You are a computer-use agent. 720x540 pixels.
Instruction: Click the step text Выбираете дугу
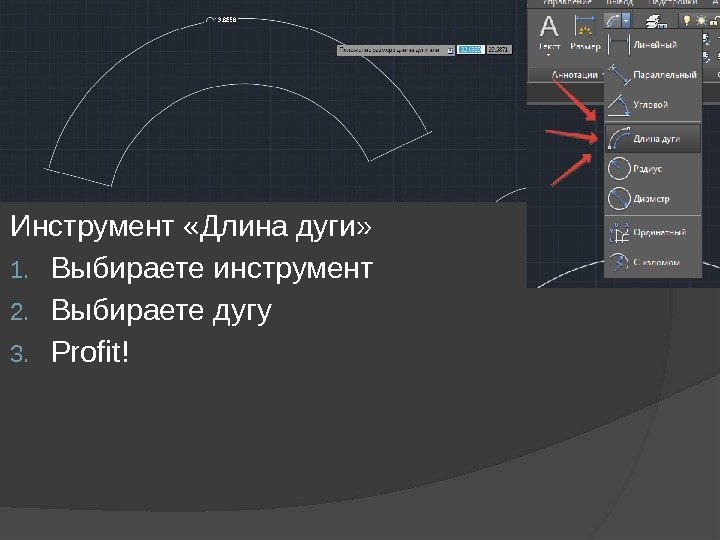click(x=162, y=310)
